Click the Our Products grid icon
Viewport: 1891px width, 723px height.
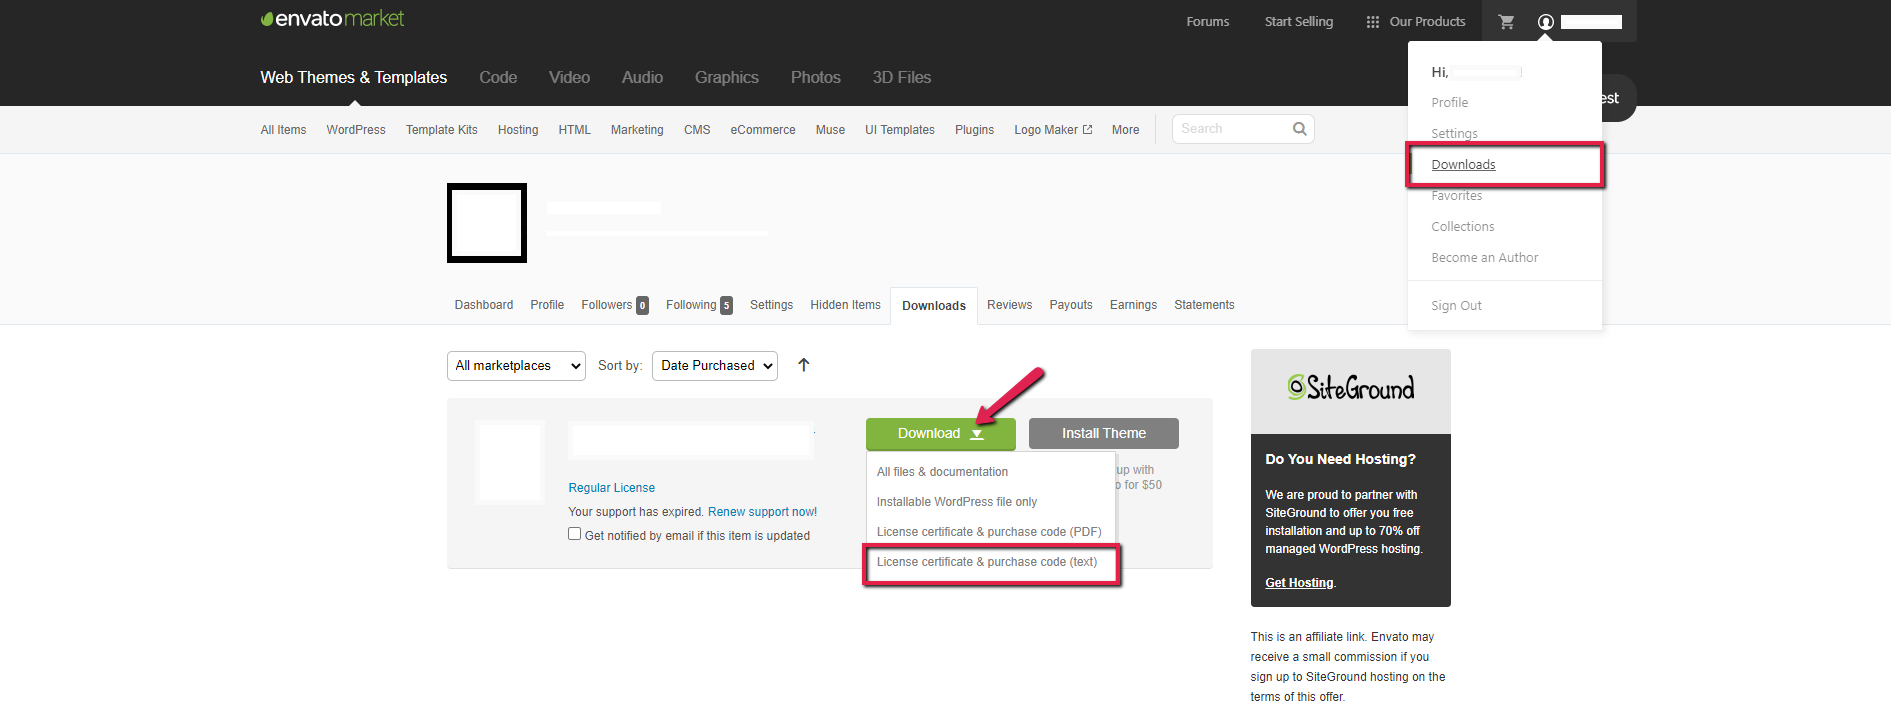(x=1372, y=22)
